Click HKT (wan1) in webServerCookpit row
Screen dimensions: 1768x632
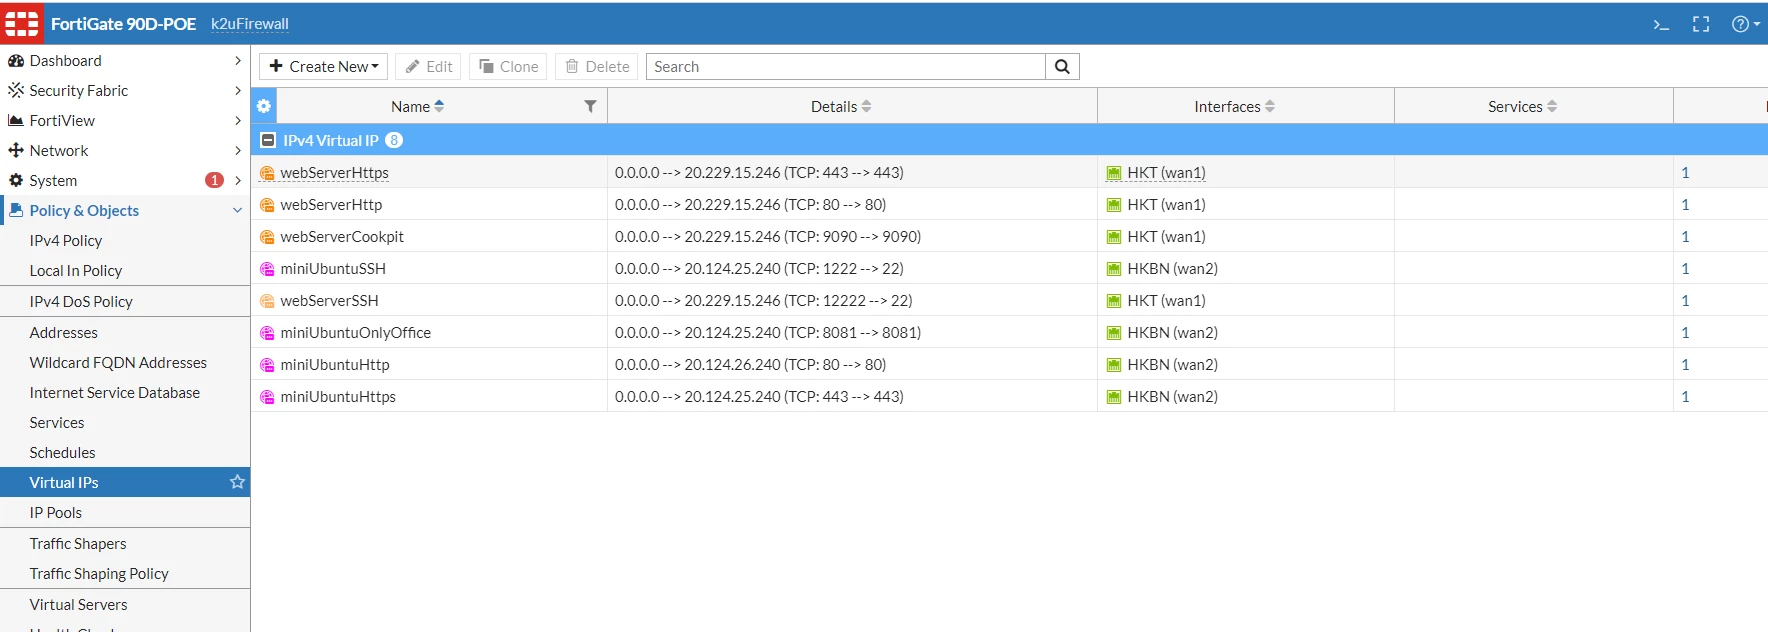[x=1166, y=237]
